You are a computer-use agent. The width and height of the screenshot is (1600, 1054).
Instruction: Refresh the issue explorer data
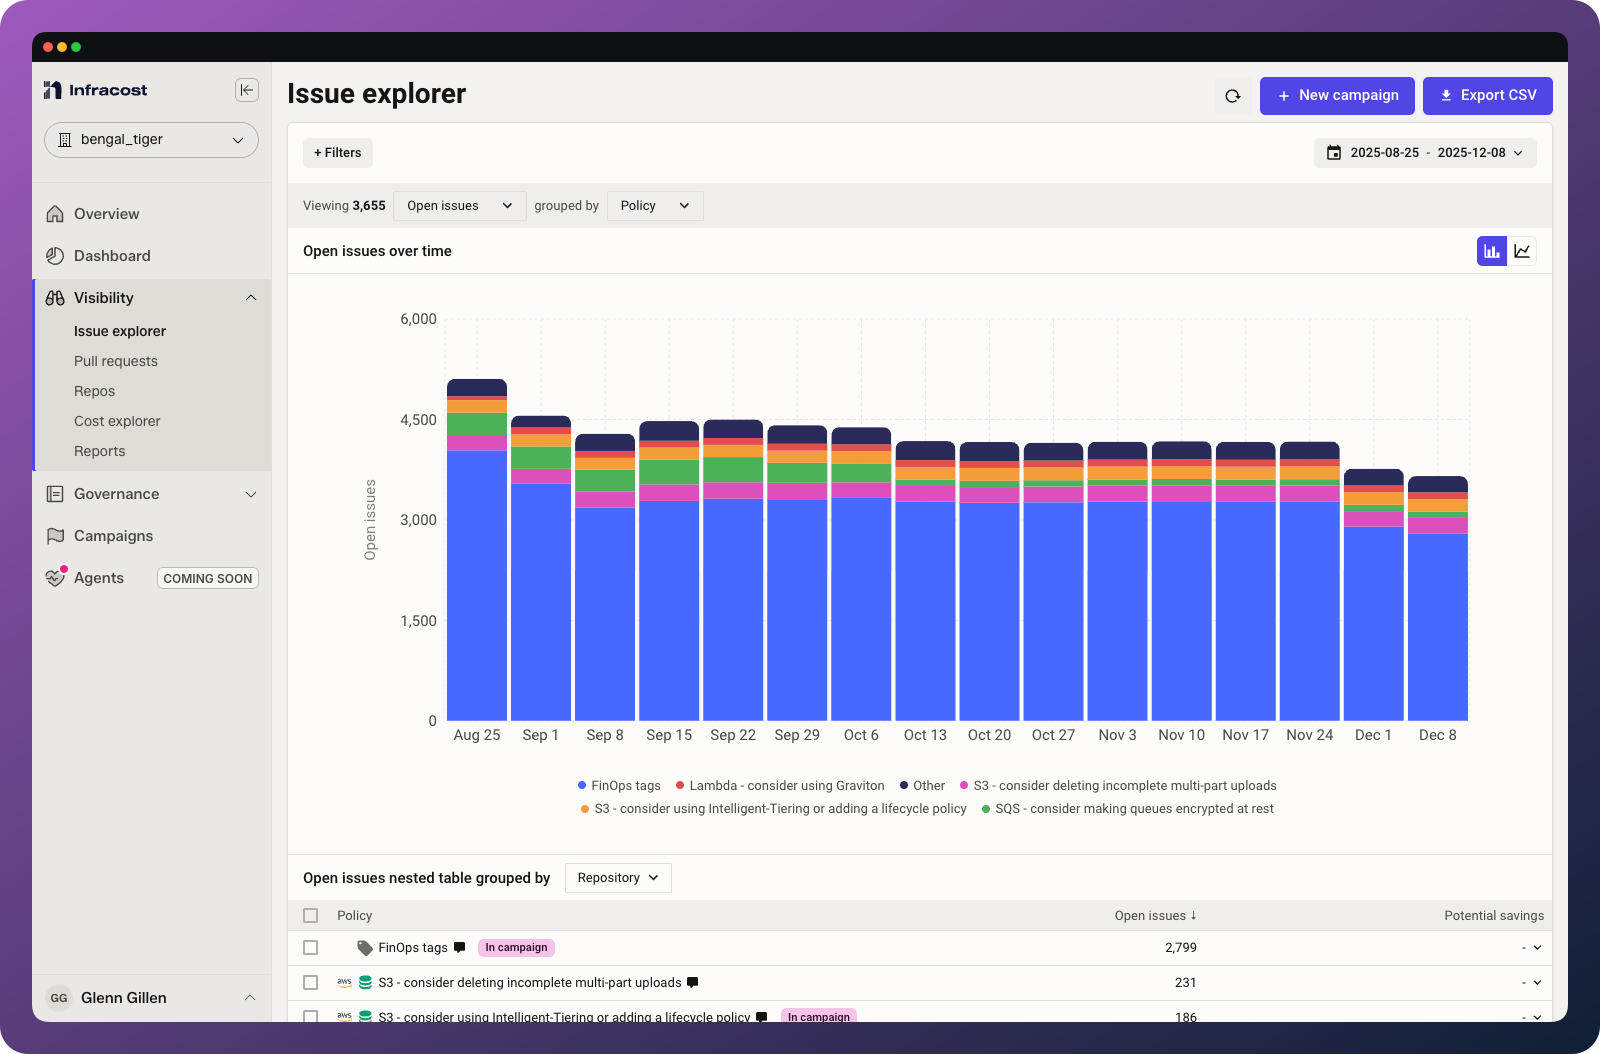pos(1233,96)
